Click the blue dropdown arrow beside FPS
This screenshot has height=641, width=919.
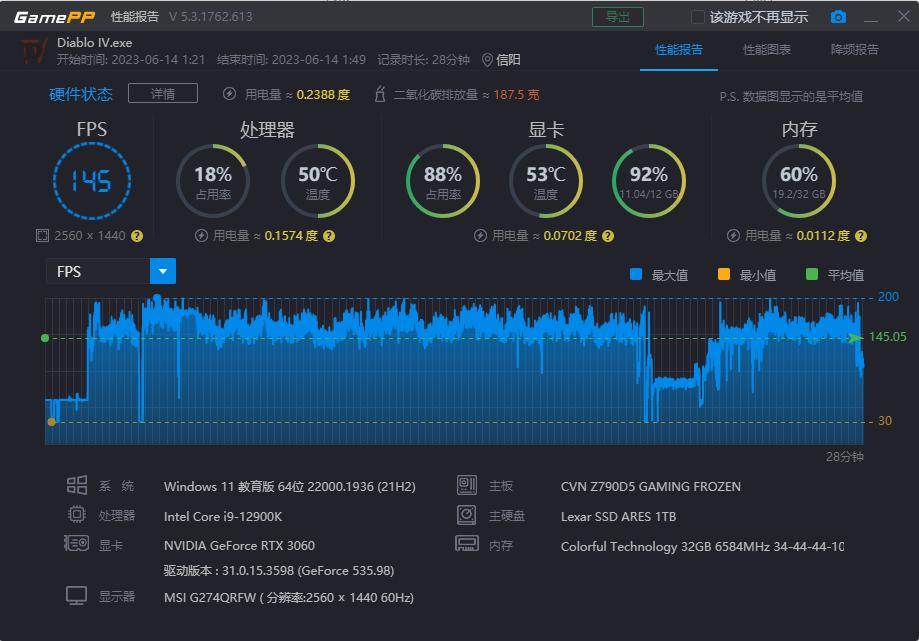[x=162, y=271]
